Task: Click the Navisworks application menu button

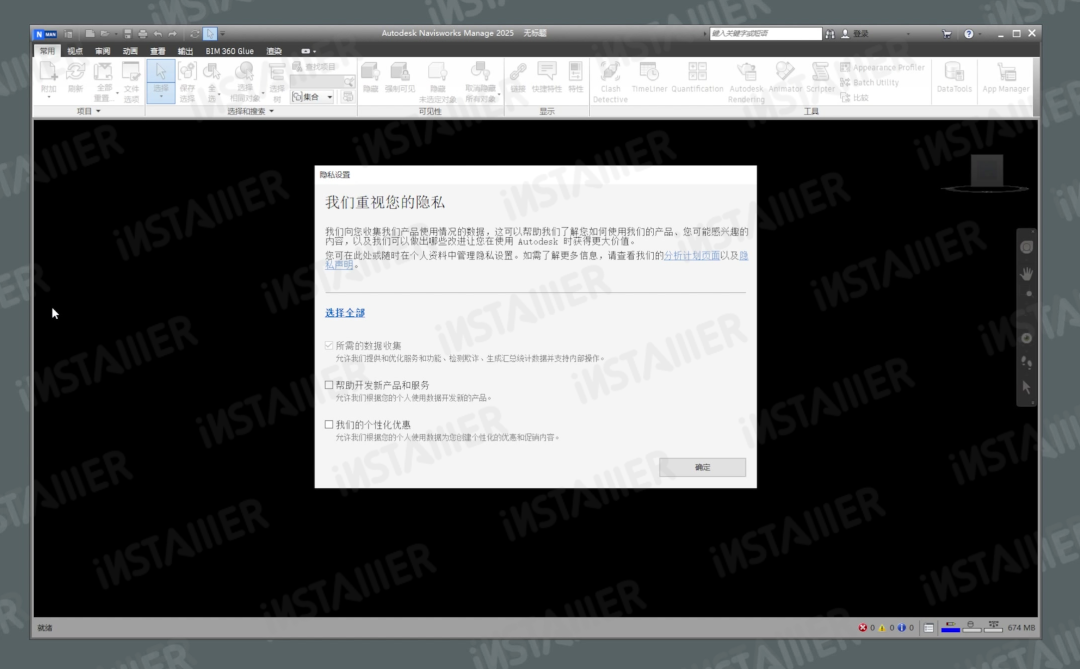Action: click(45, 33)
